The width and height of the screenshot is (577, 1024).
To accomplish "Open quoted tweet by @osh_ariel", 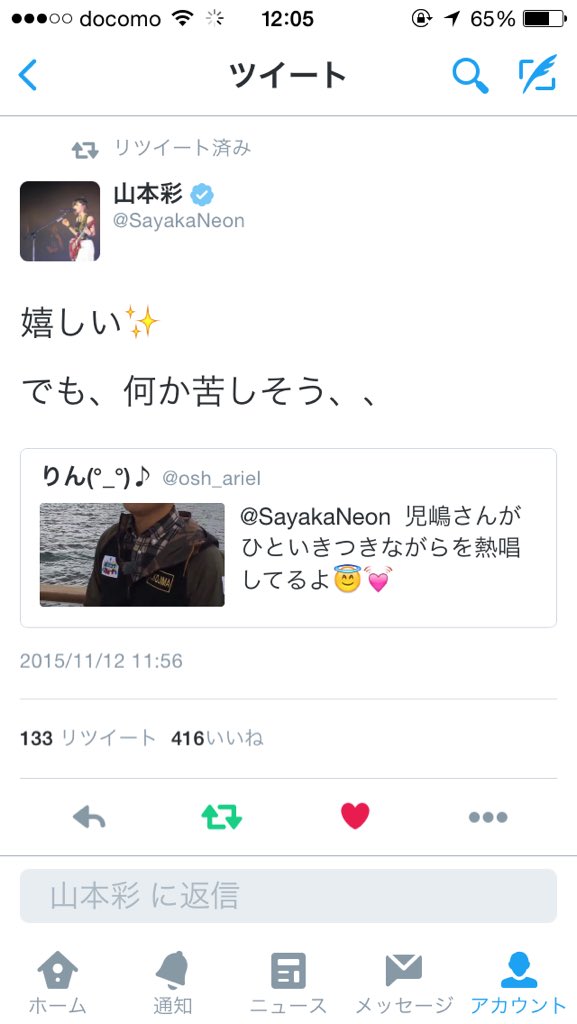I will tap(288, 537).
